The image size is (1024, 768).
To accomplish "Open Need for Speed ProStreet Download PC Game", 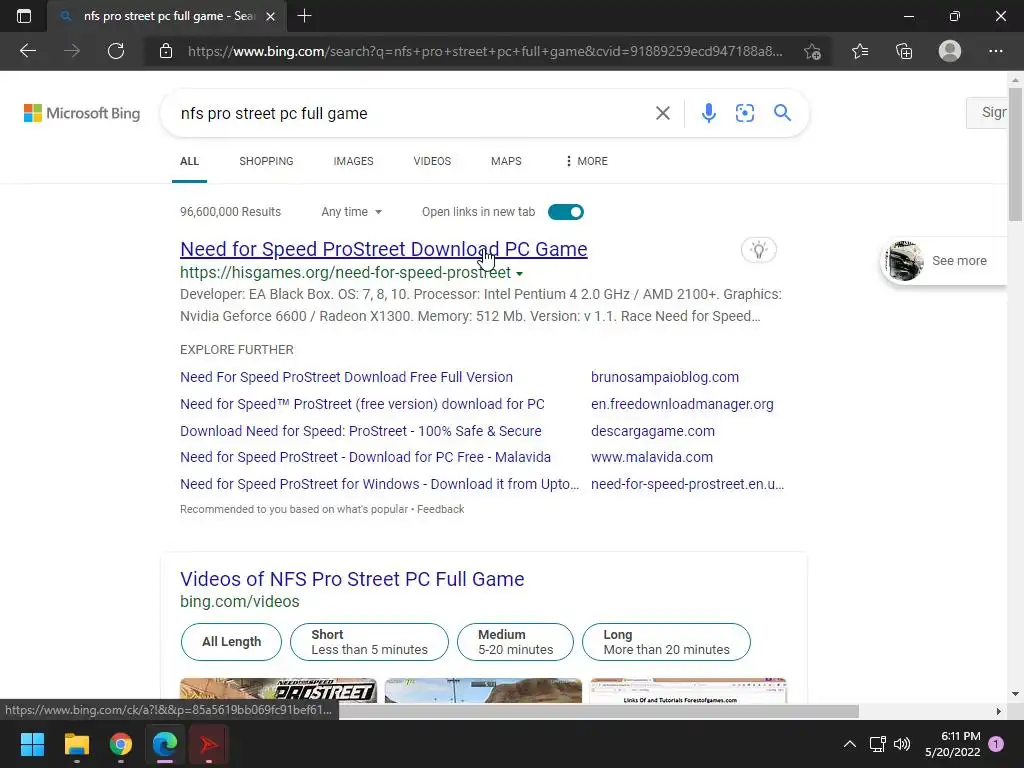I will tap(383, 249).
